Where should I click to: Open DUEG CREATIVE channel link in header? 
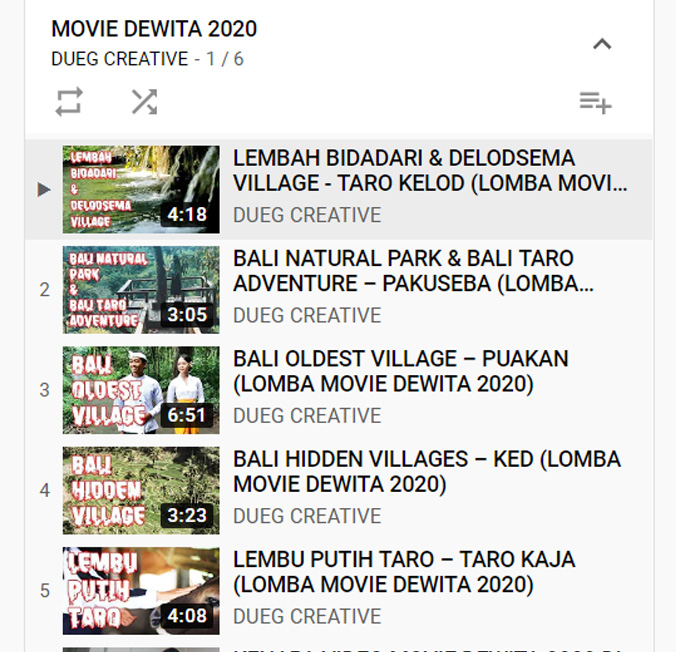(119, 59)
